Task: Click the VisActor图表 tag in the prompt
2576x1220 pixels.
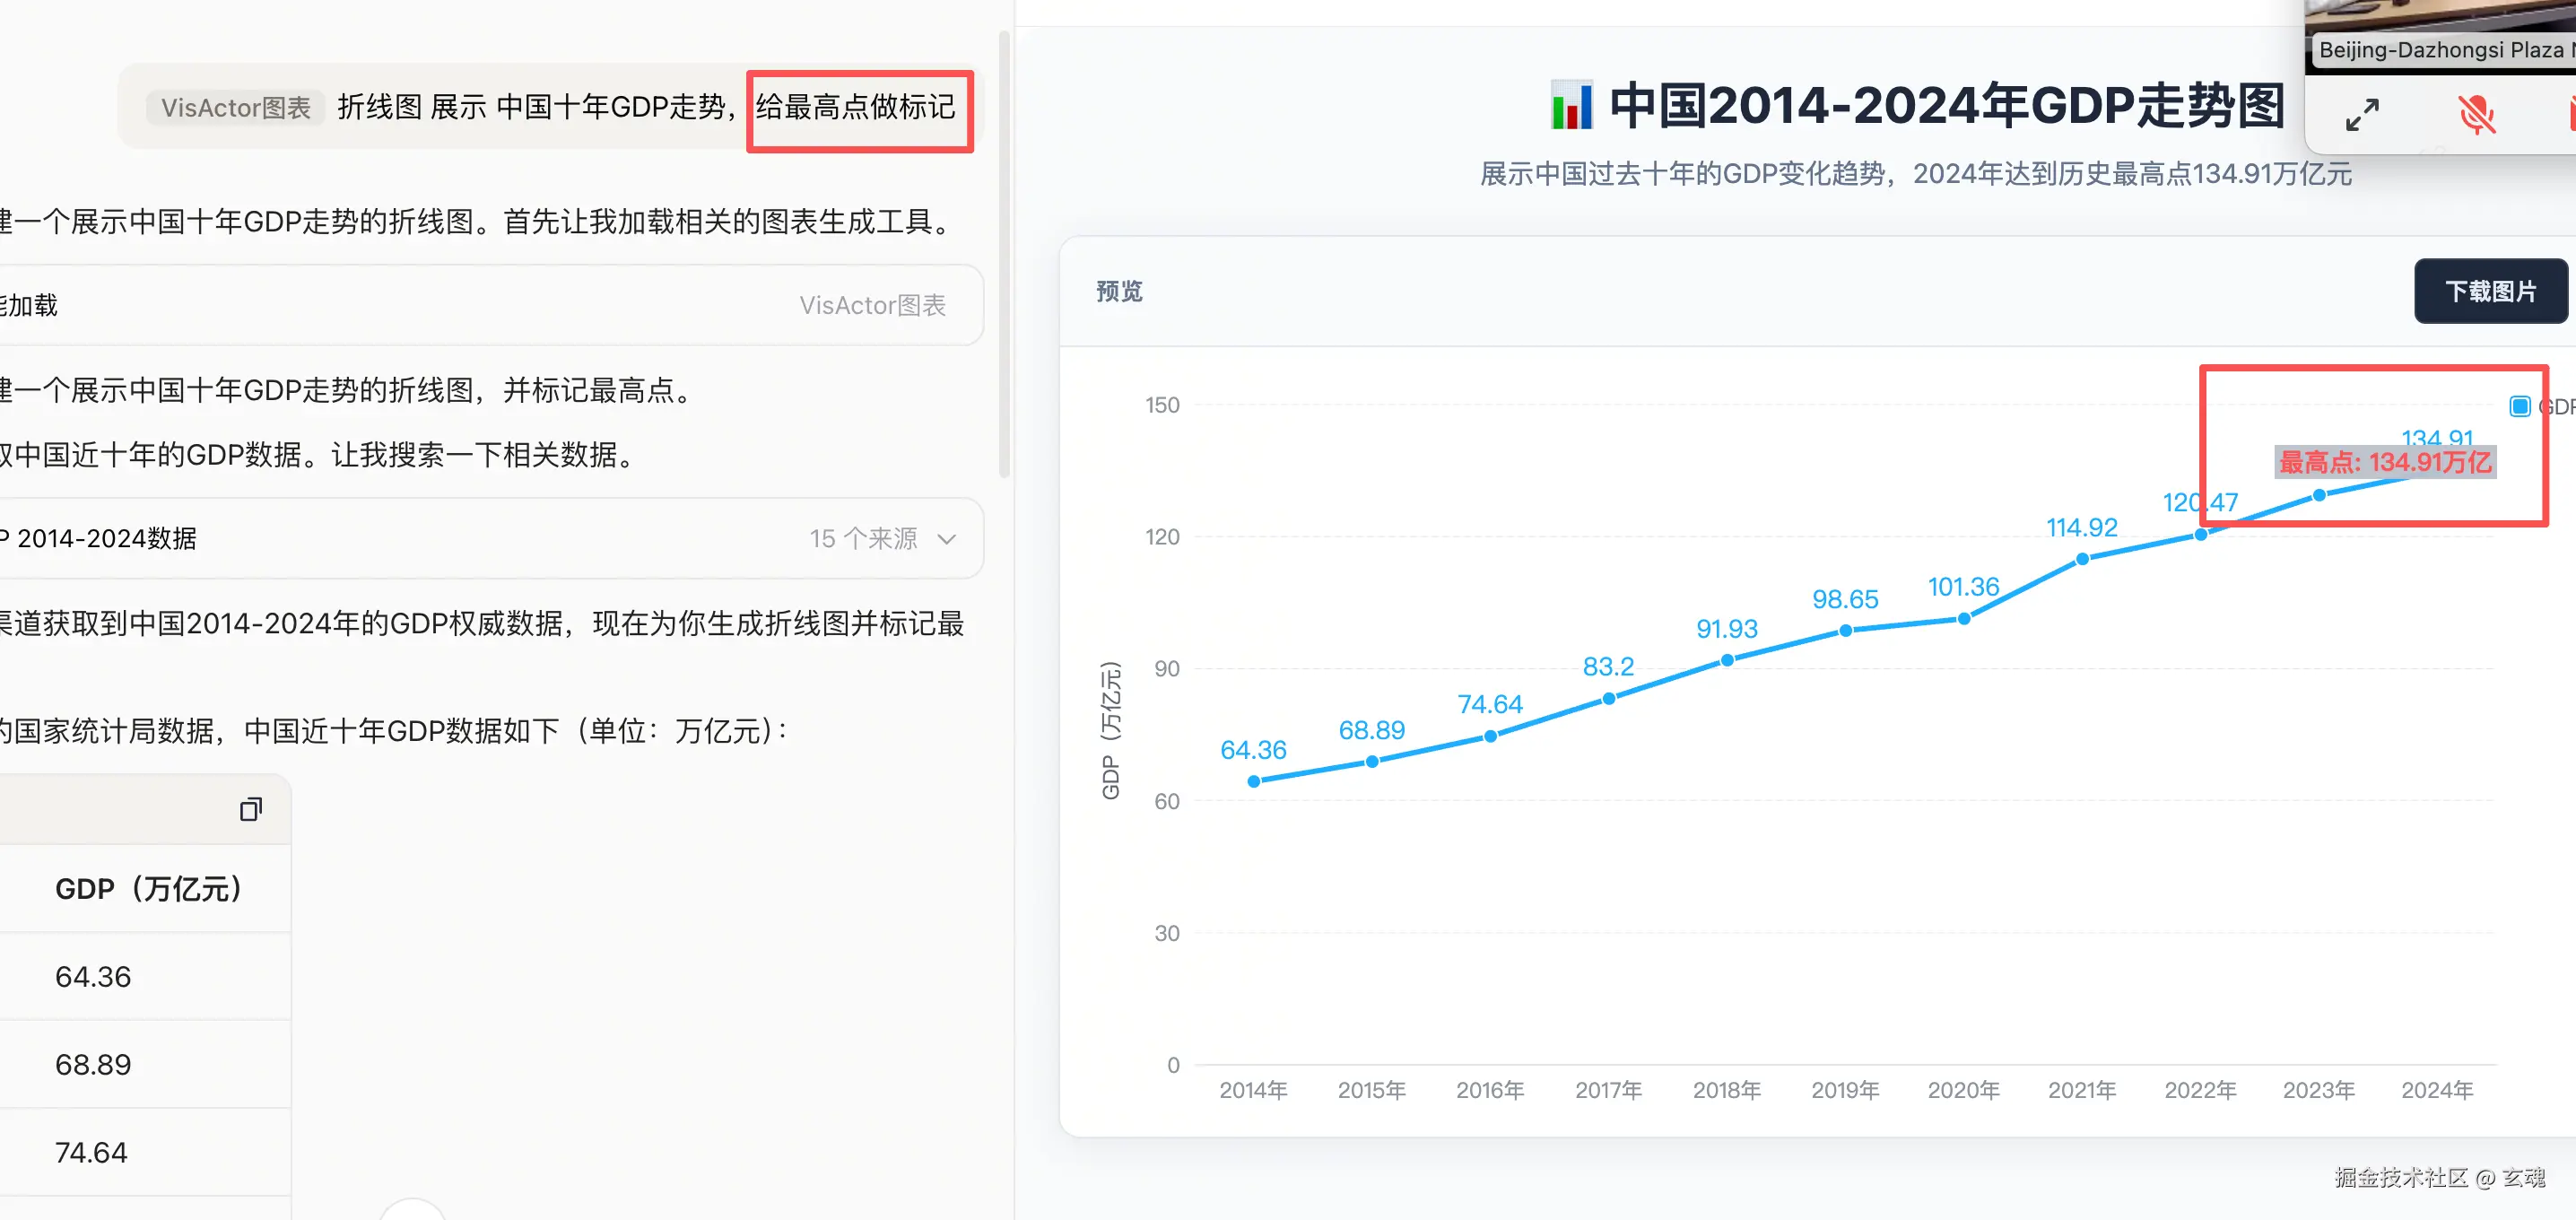Action: tap(236, 108)
